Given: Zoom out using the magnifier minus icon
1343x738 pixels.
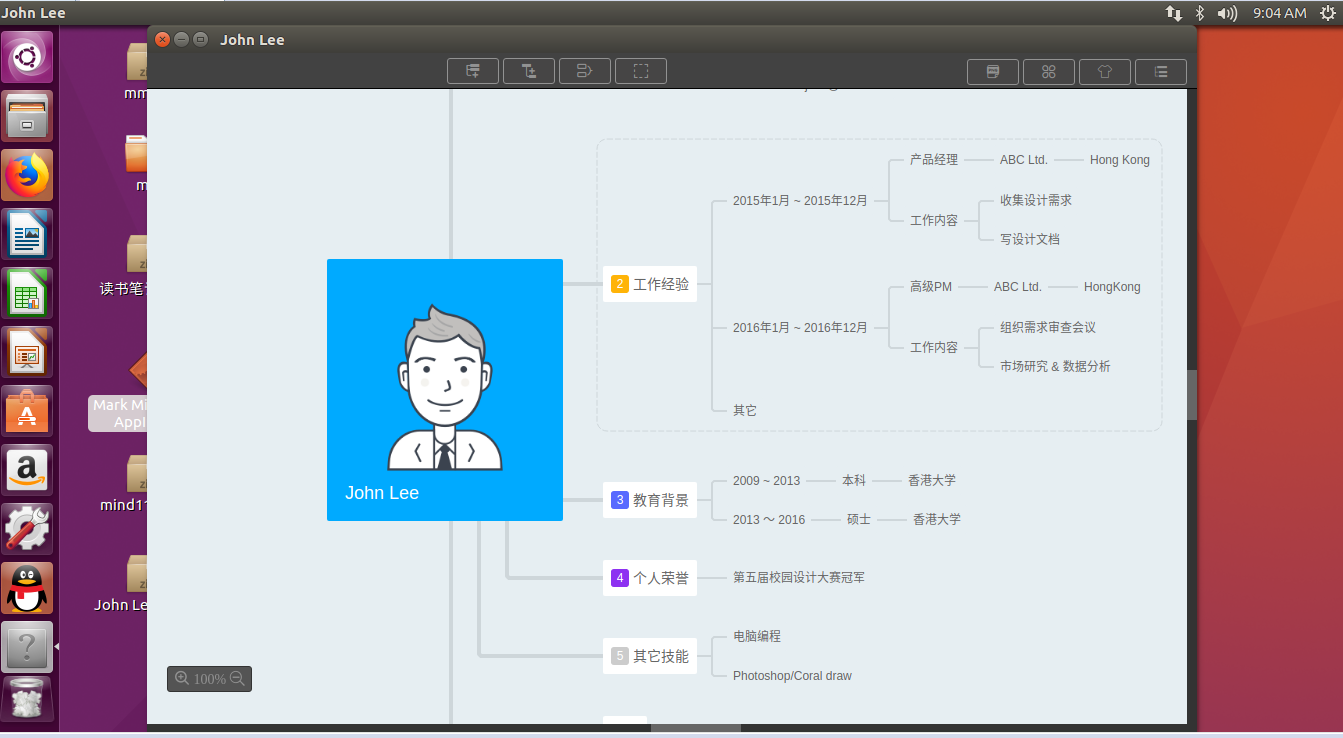Looking at the screenshot, I should [x=237, y=679].
